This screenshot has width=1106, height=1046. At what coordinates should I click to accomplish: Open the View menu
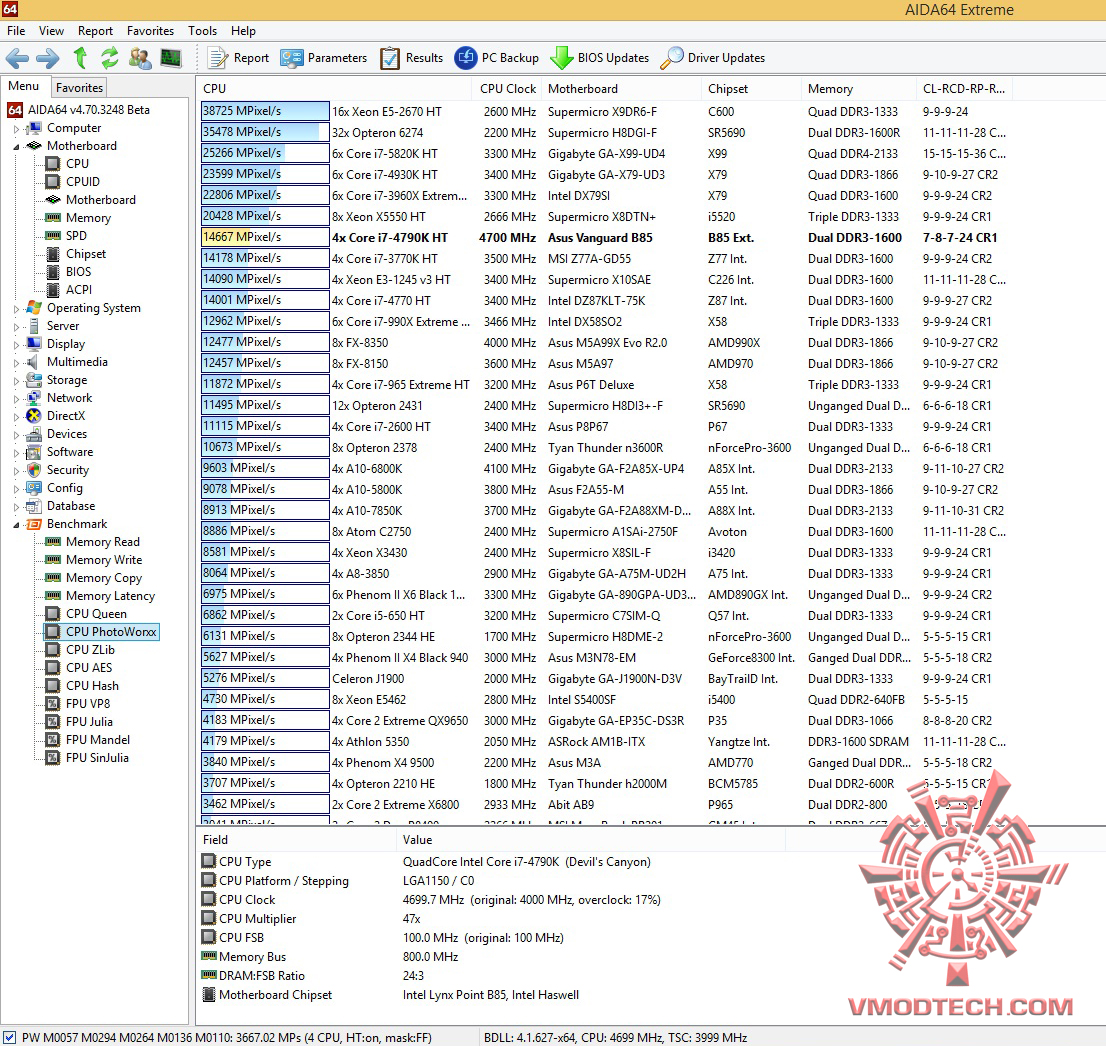(51, 31)
